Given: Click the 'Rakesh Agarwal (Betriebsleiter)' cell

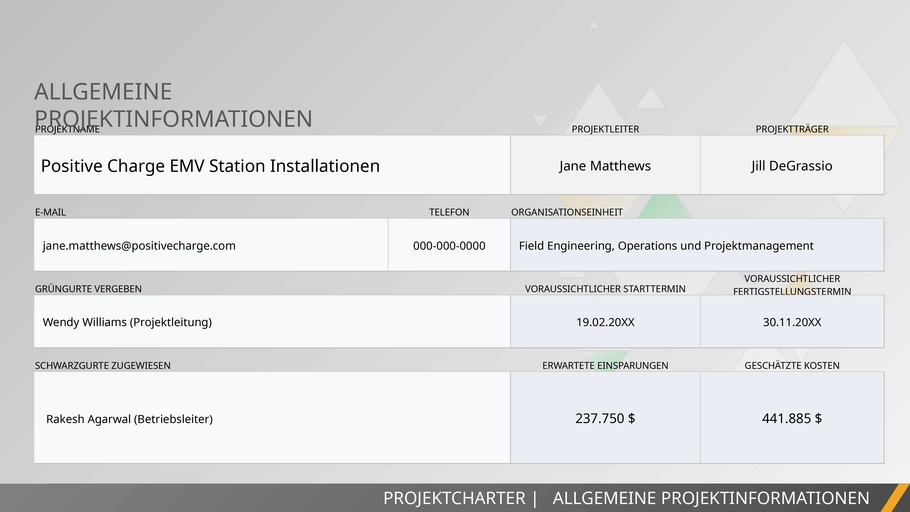Looking at the screenshot, I should click(x=272, y=417).
